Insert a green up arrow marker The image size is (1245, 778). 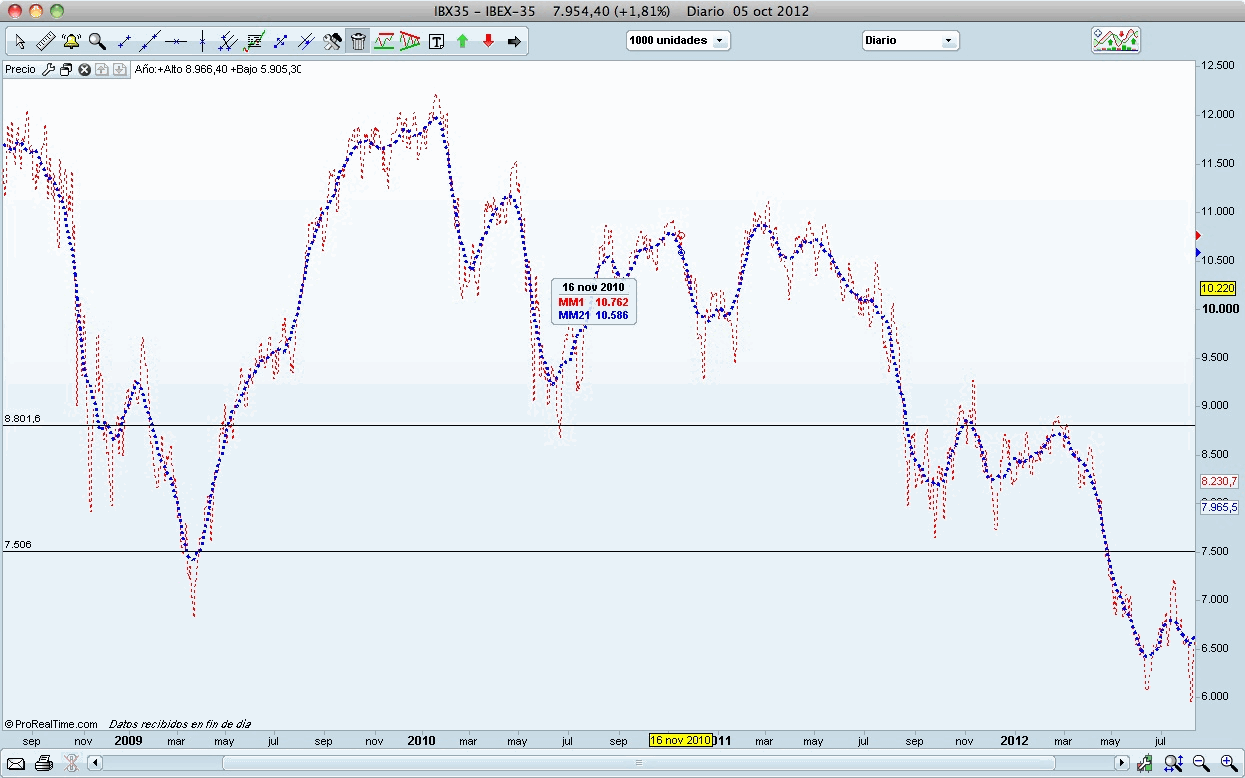click(462, 41)
